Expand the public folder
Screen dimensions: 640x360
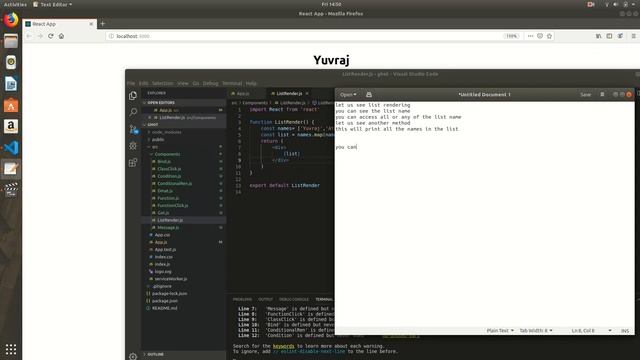158,140
